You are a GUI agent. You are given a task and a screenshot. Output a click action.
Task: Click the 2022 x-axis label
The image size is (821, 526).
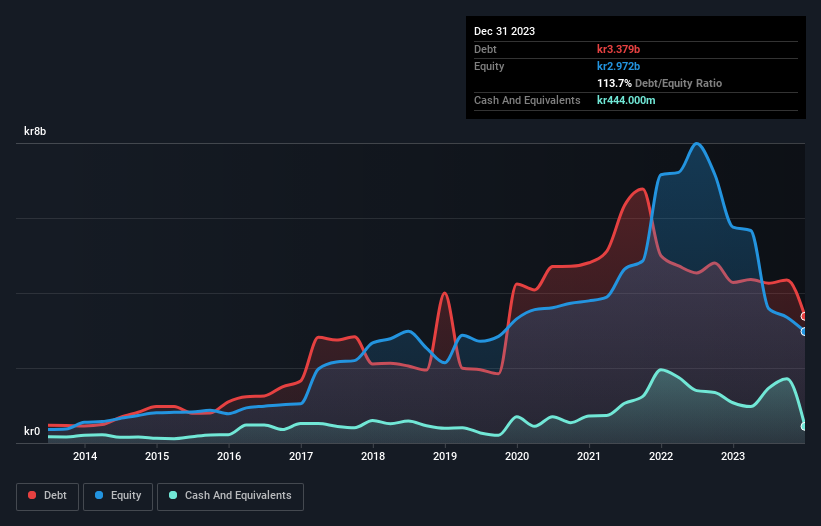tap(661, 456)
